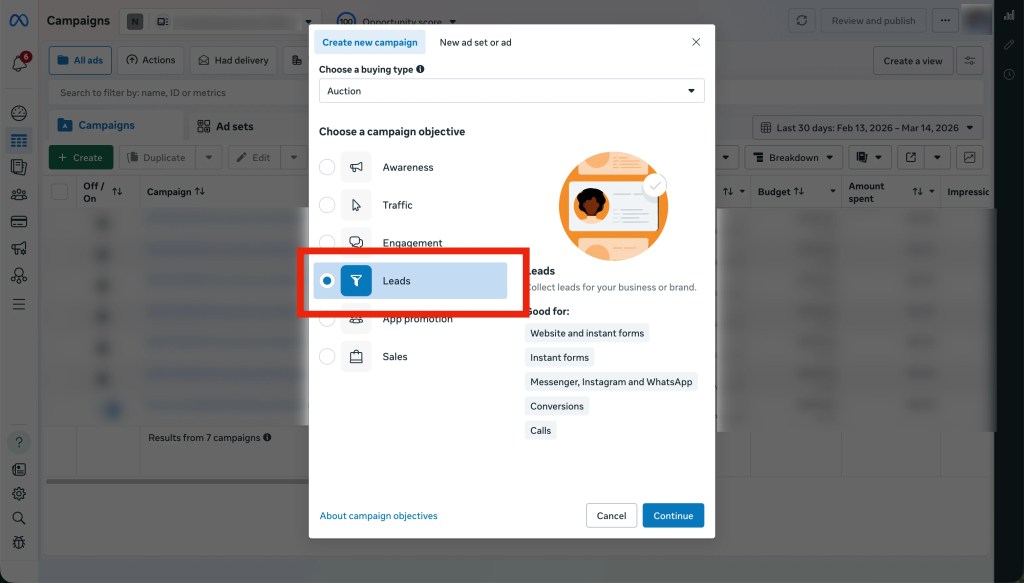Open the Help question mark icon
The image size is (1024, 583).
point(19,442)
